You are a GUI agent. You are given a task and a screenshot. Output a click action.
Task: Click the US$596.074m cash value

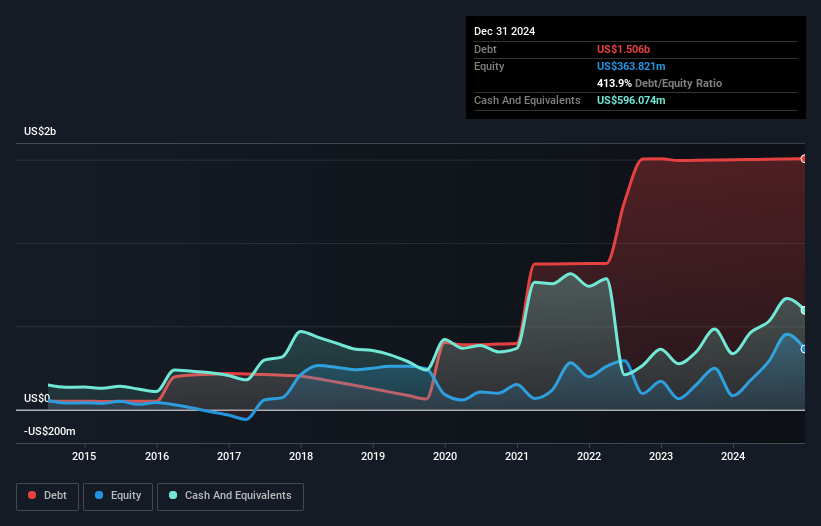[631, 100]
